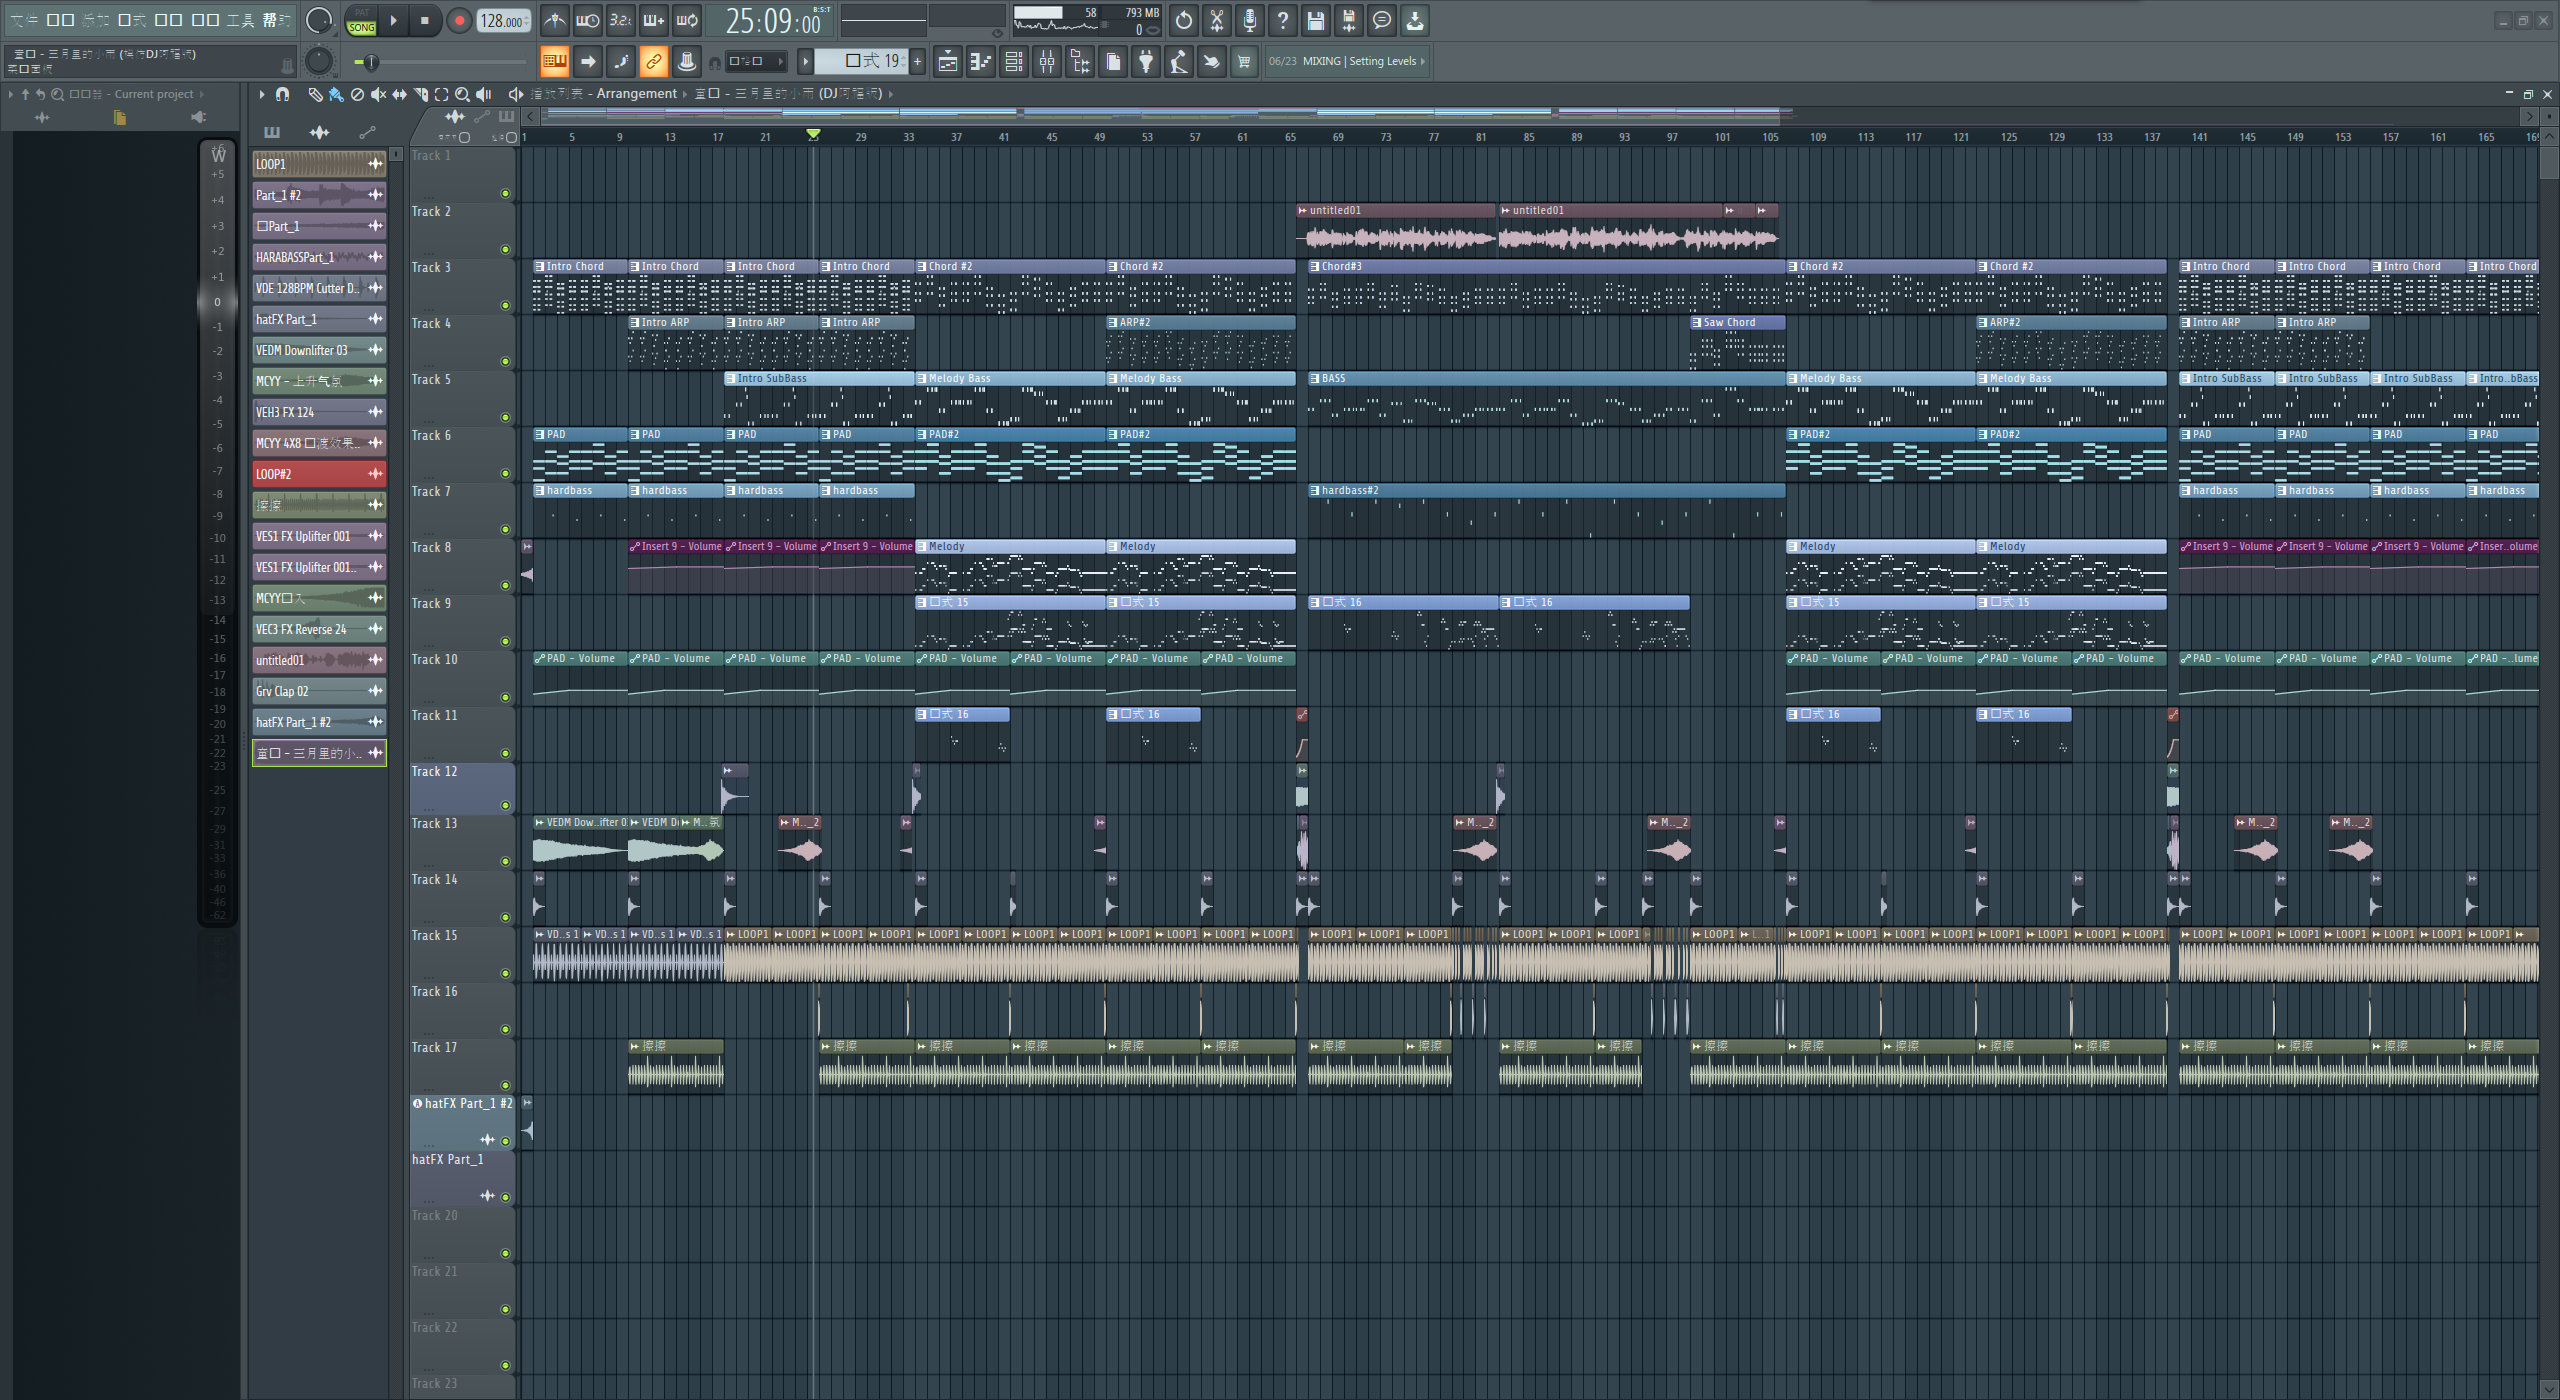Viewport: 2560px width, 1400px height.
Task: Open the Mixer view icon
Action: click(x=1047, y=62)
